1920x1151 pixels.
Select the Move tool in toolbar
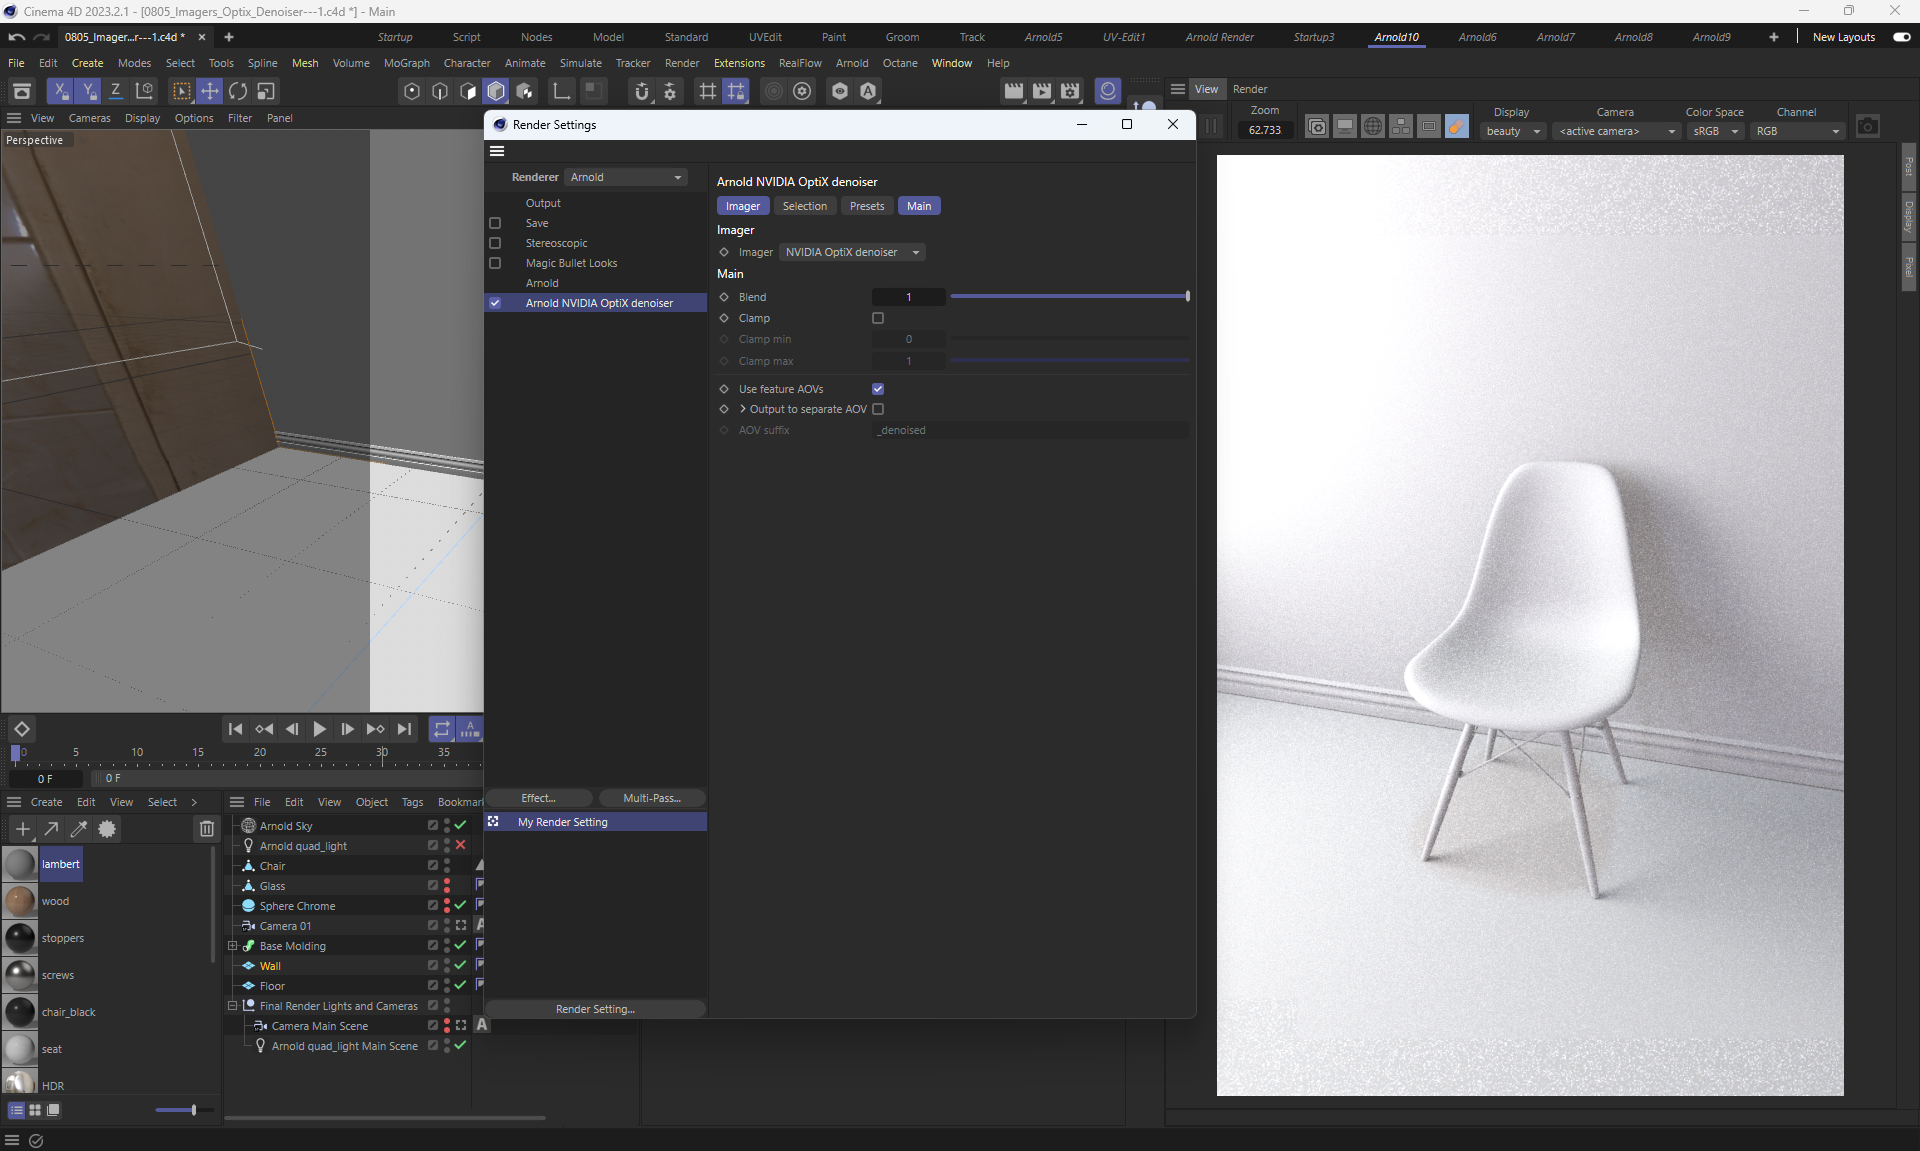pos(210,91)
